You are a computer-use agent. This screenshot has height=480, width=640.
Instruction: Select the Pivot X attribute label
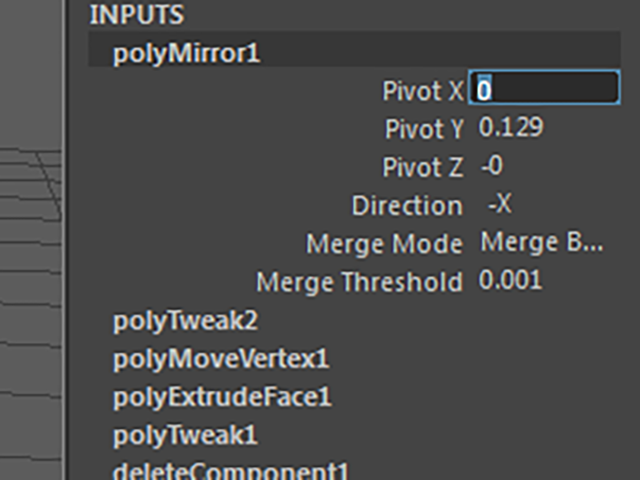(423, 90)
